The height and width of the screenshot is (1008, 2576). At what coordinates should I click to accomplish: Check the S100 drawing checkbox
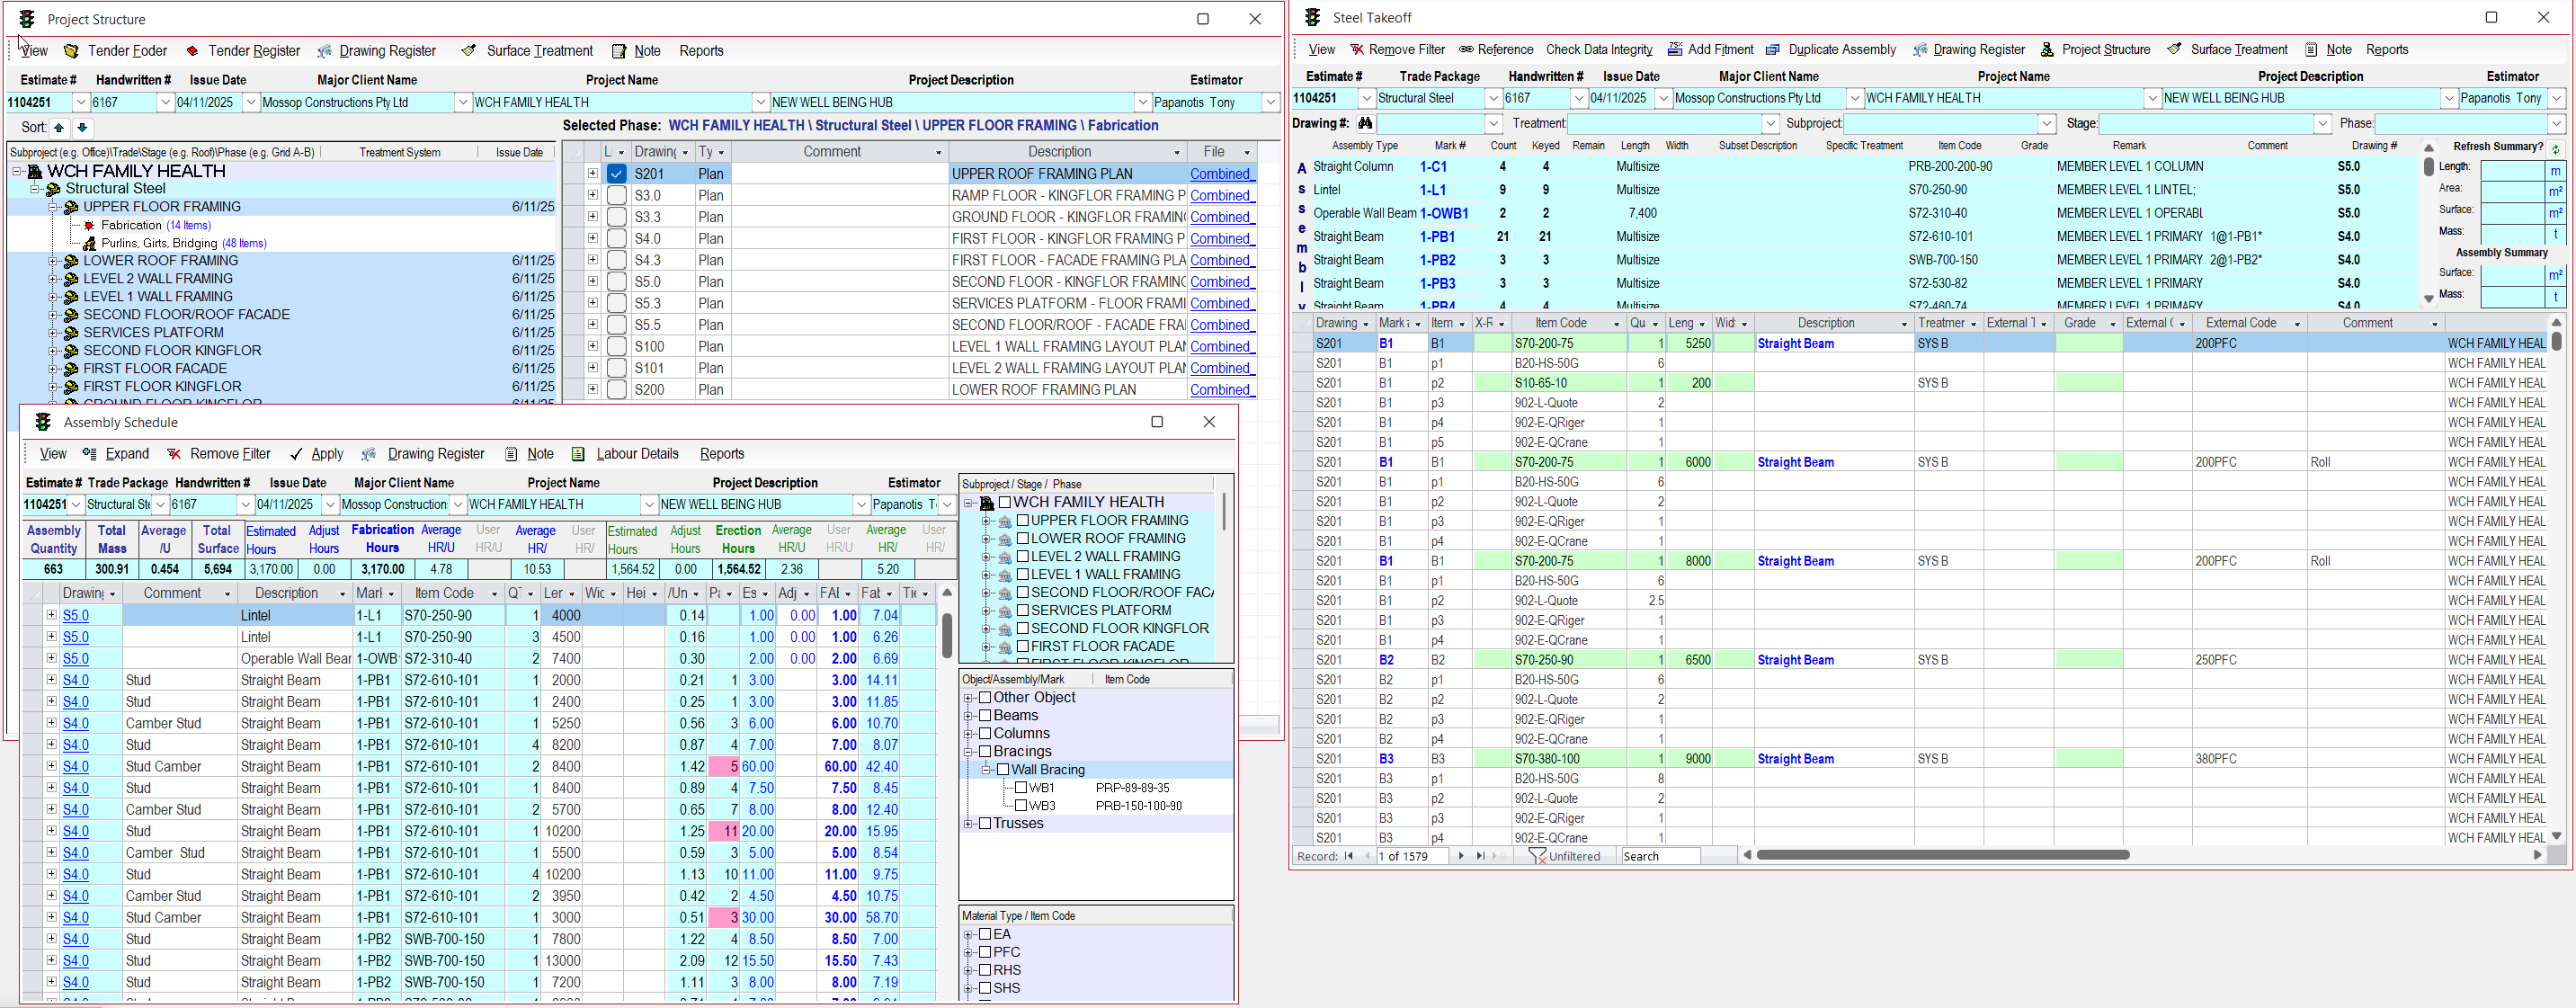617,346
